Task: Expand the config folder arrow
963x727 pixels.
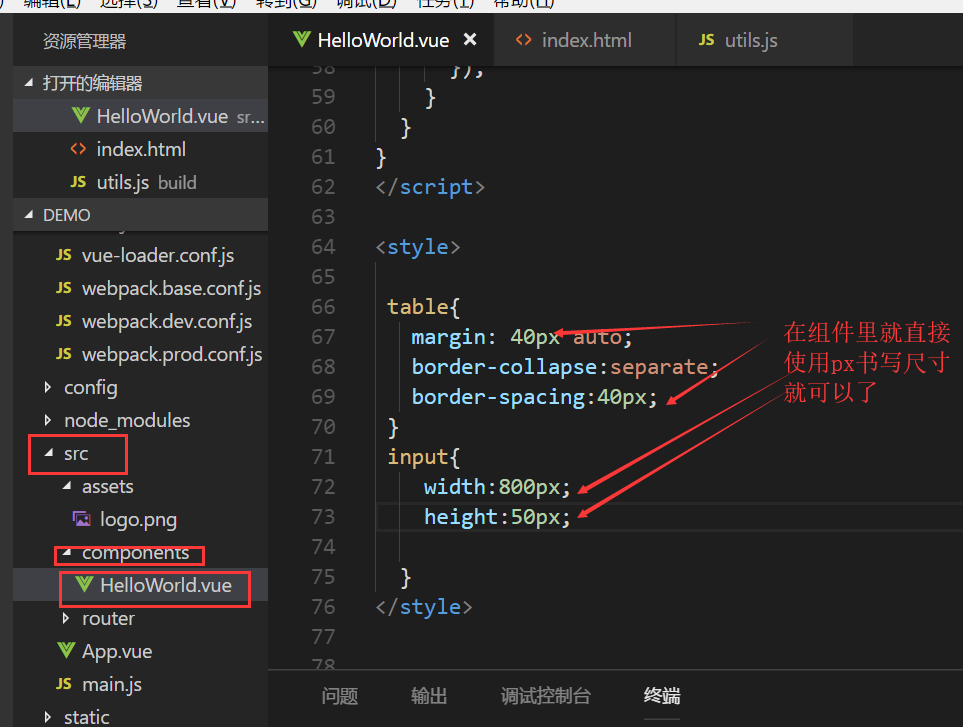Action: pyautogui.click(x=48, y=387)
